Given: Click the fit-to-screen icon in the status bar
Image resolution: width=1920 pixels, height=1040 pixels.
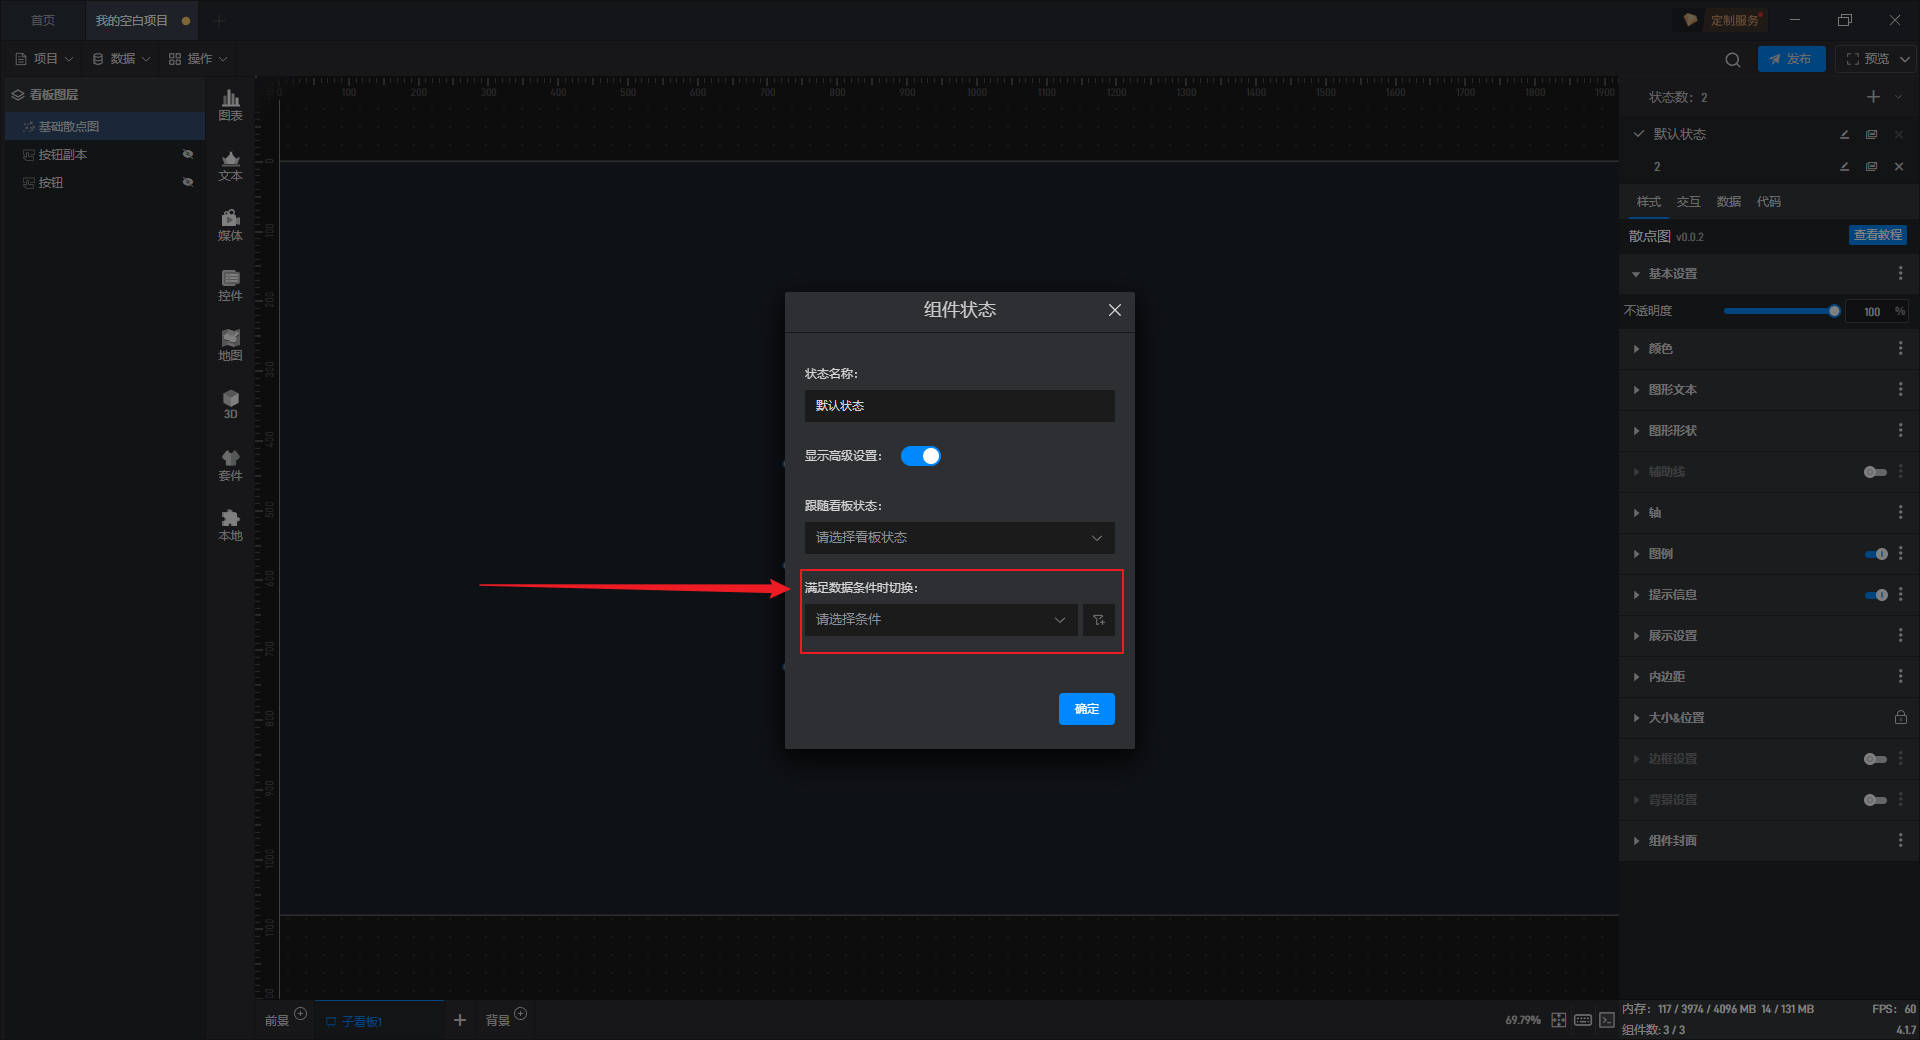Looking at the screenshot, I should tap(1558, 1020).
